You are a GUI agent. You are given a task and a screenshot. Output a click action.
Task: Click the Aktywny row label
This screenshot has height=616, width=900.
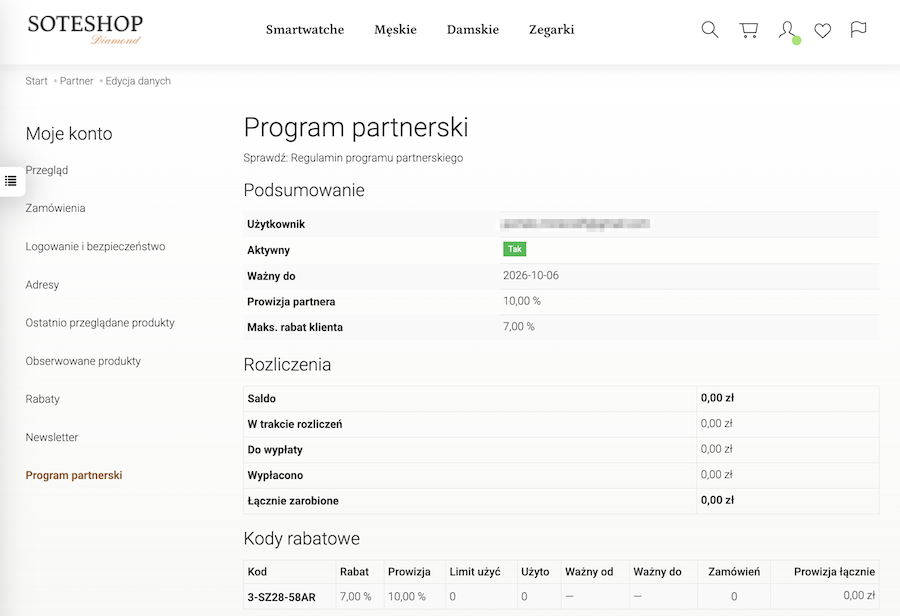coord(268,250)
